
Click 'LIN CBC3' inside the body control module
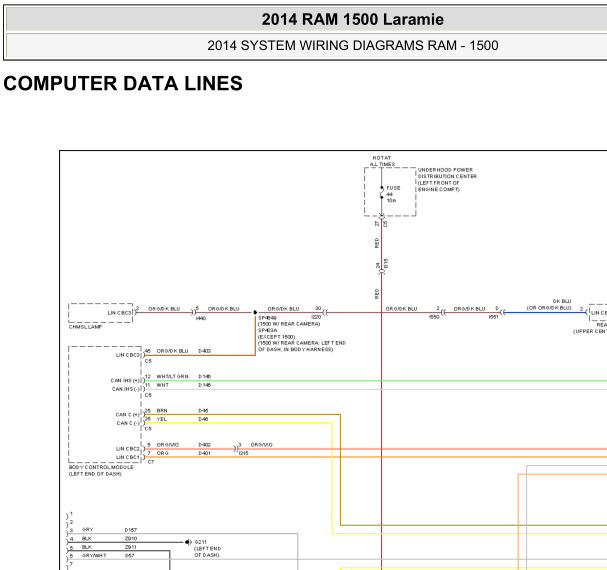[128, 355]
